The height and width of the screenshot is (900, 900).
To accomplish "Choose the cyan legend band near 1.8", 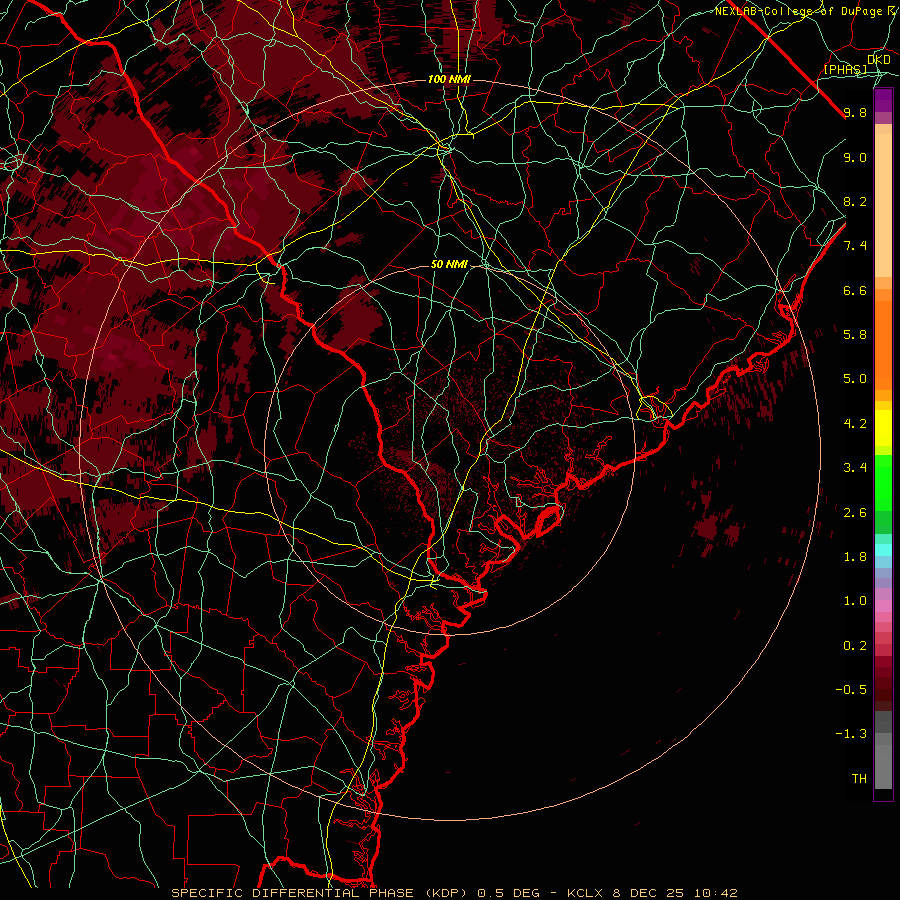I will tap(883, 550).
